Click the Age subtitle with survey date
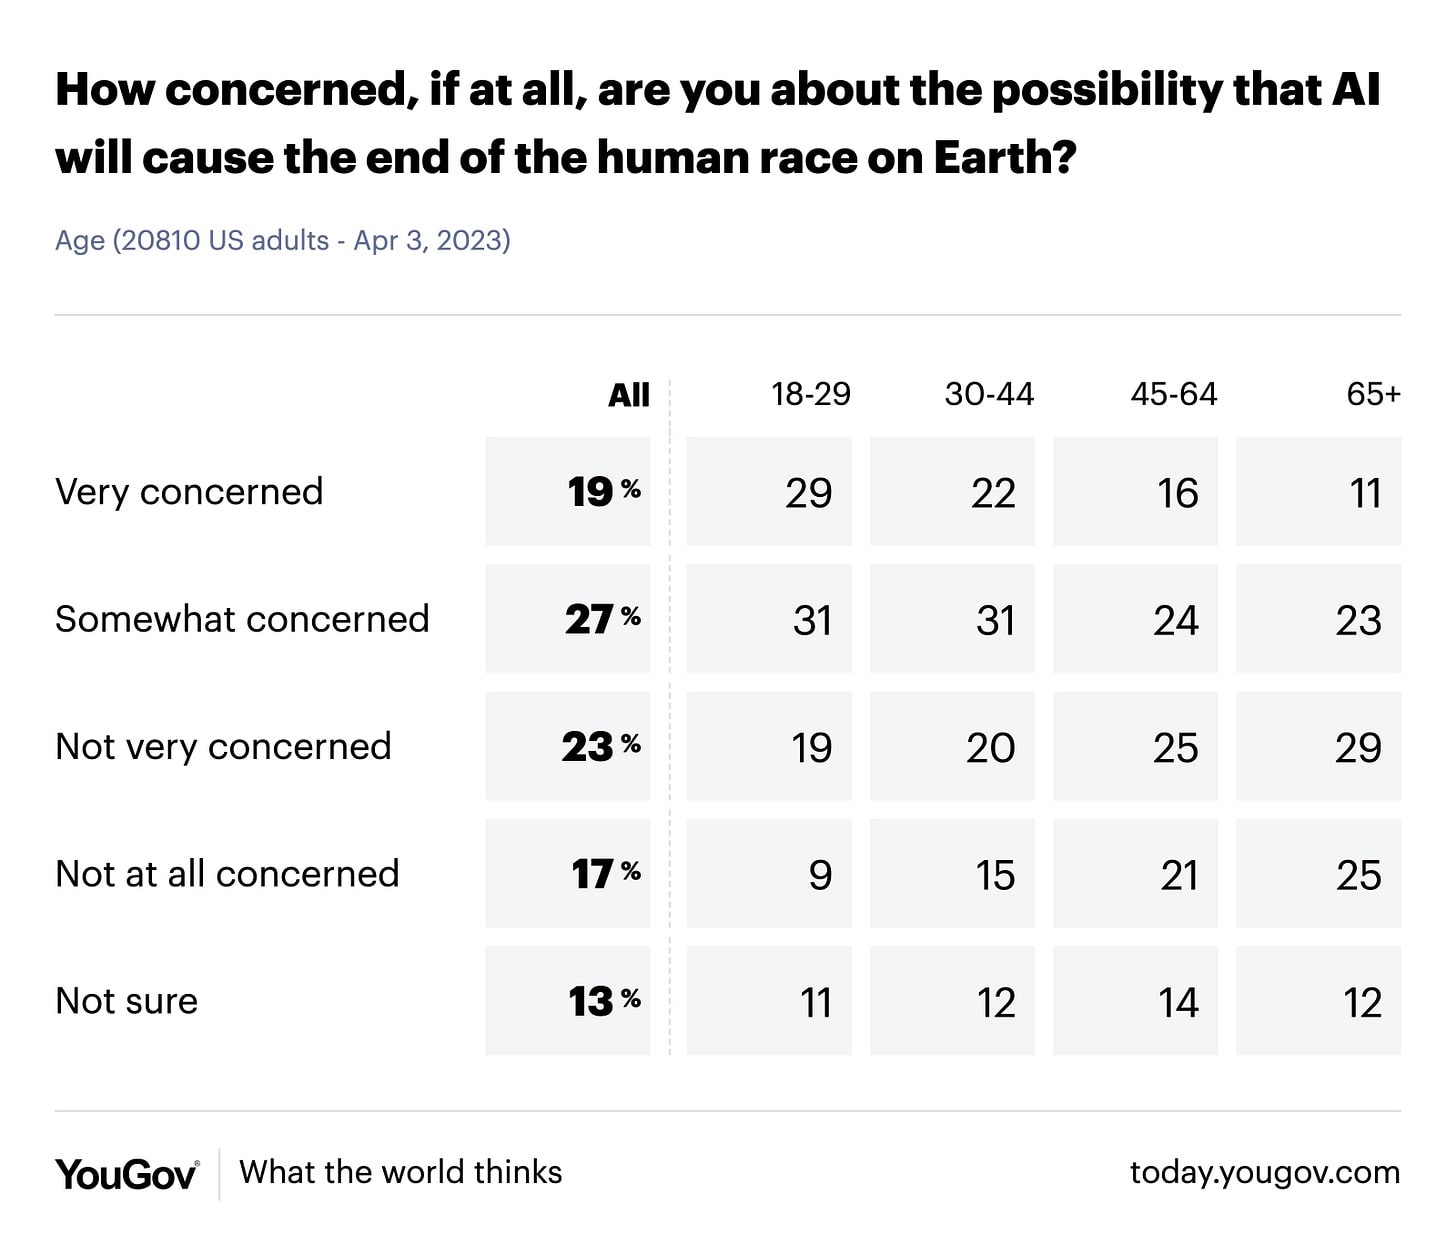 [x=283, y=241]
